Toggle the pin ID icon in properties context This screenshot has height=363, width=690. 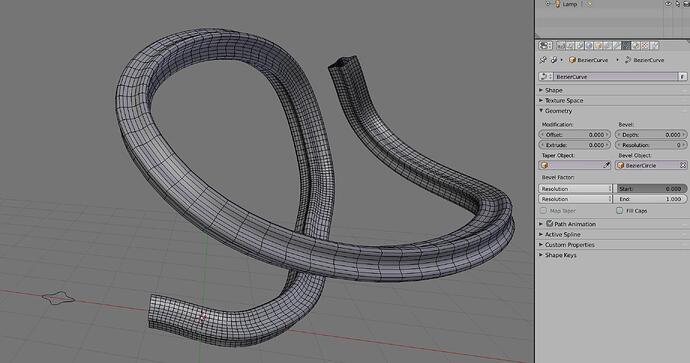coord(543,60)
